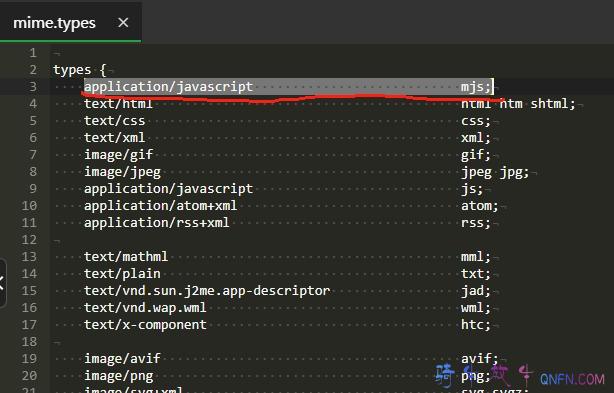Screen dimensions: 614x393
Task: Click the 'js;' extension on line 9
Action: [471, 189]
